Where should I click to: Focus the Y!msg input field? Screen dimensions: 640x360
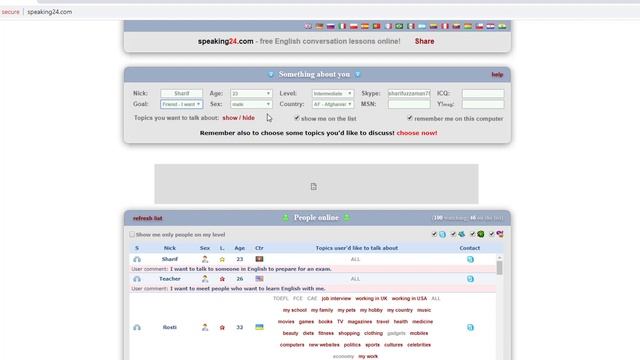pos(483,104)
